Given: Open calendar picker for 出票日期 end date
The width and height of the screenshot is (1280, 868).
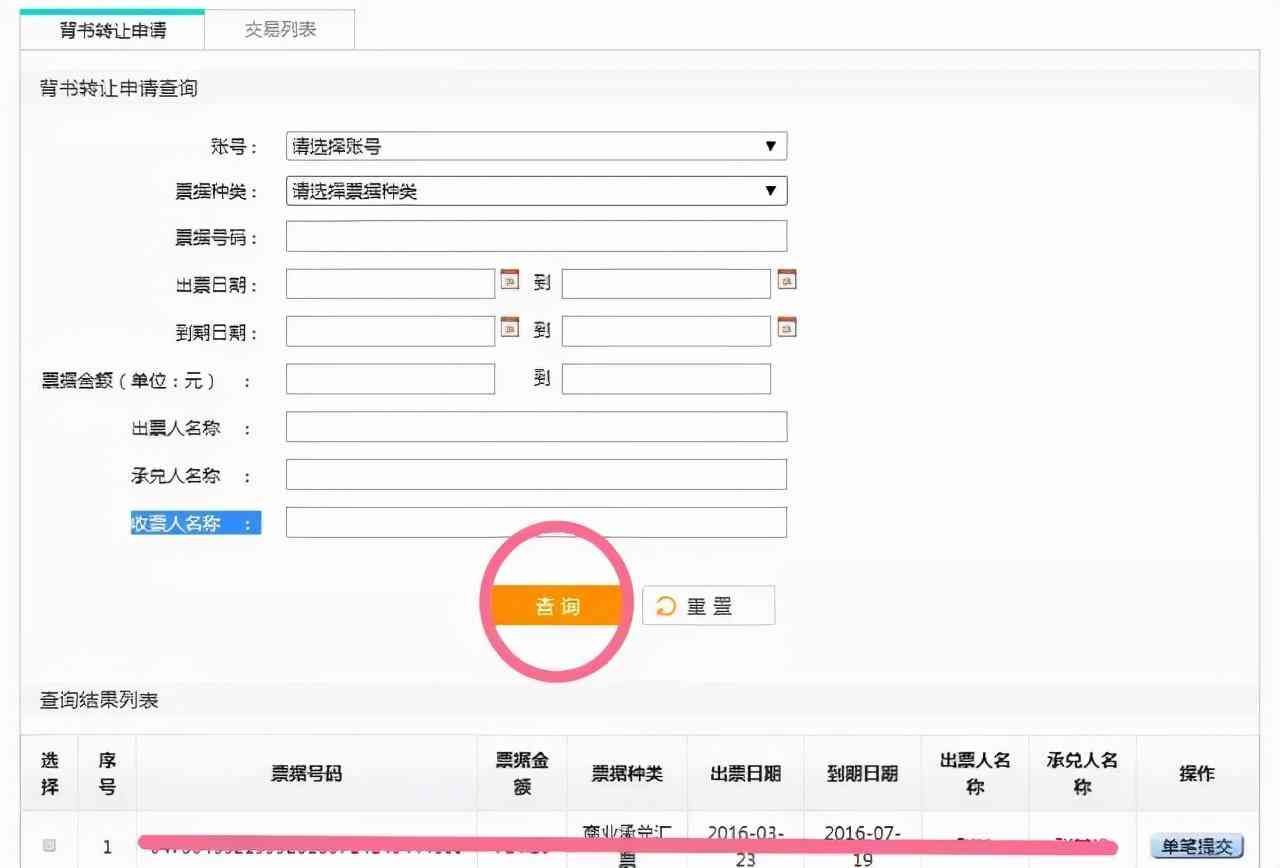Looking at the screenshot, I should point(786,282).
